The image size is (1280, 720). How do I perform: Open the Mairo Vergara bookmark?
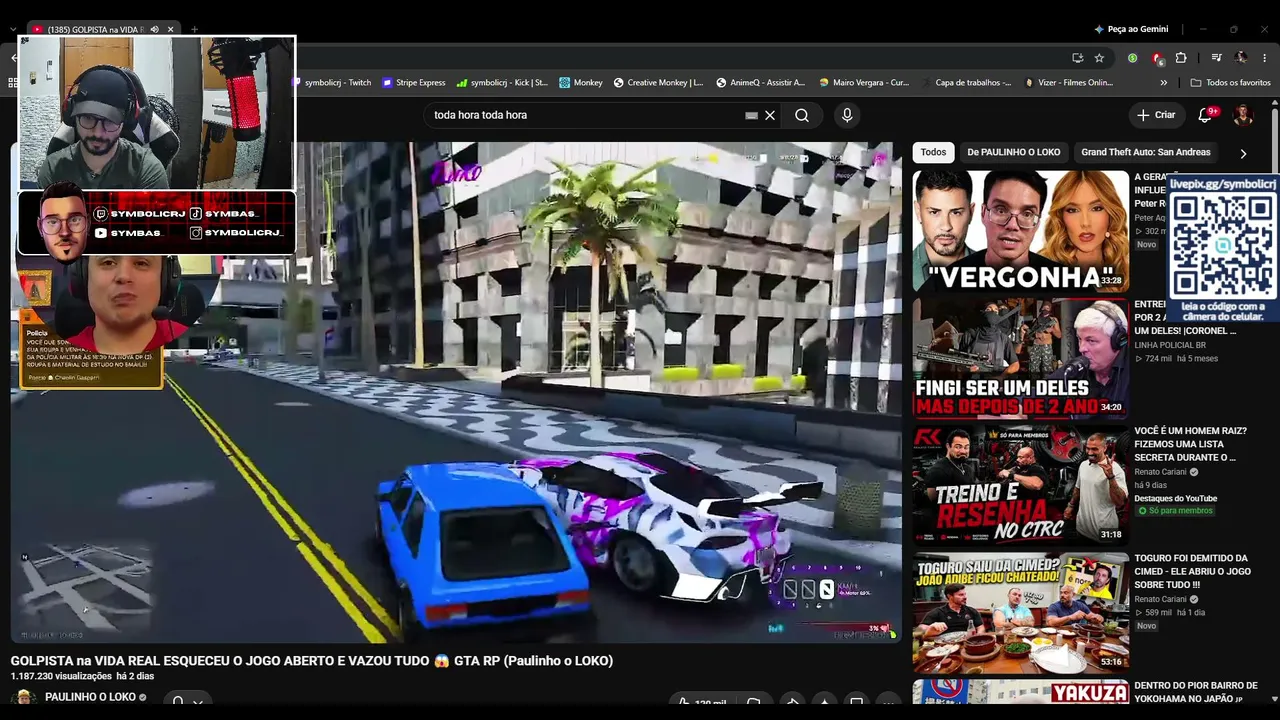pos(864,83)
